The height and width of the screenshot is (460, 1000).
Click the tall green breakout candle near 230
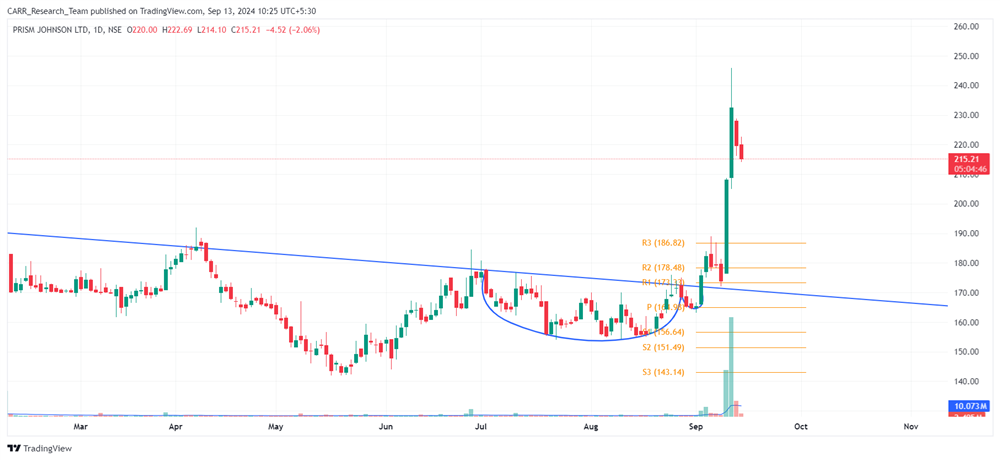click(x=732, y=143)
